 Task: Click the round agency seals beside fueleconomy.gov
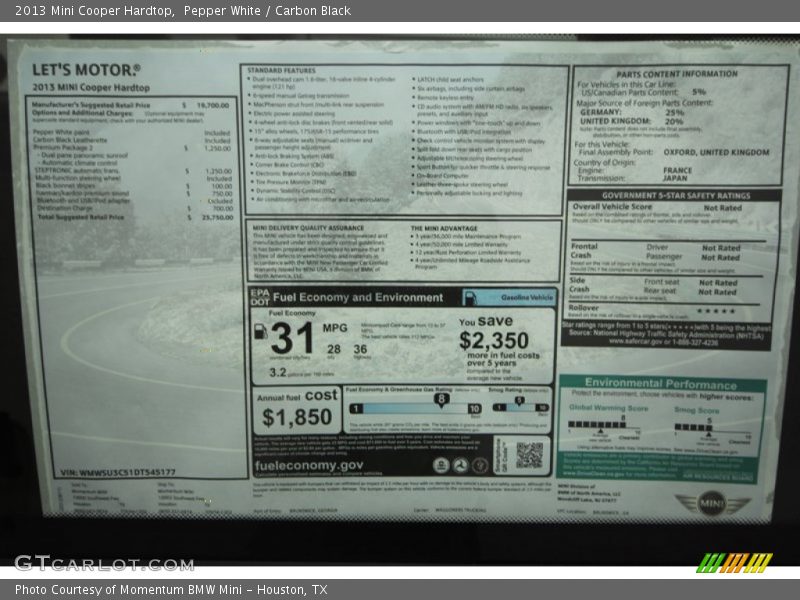(x=459, y=465)
